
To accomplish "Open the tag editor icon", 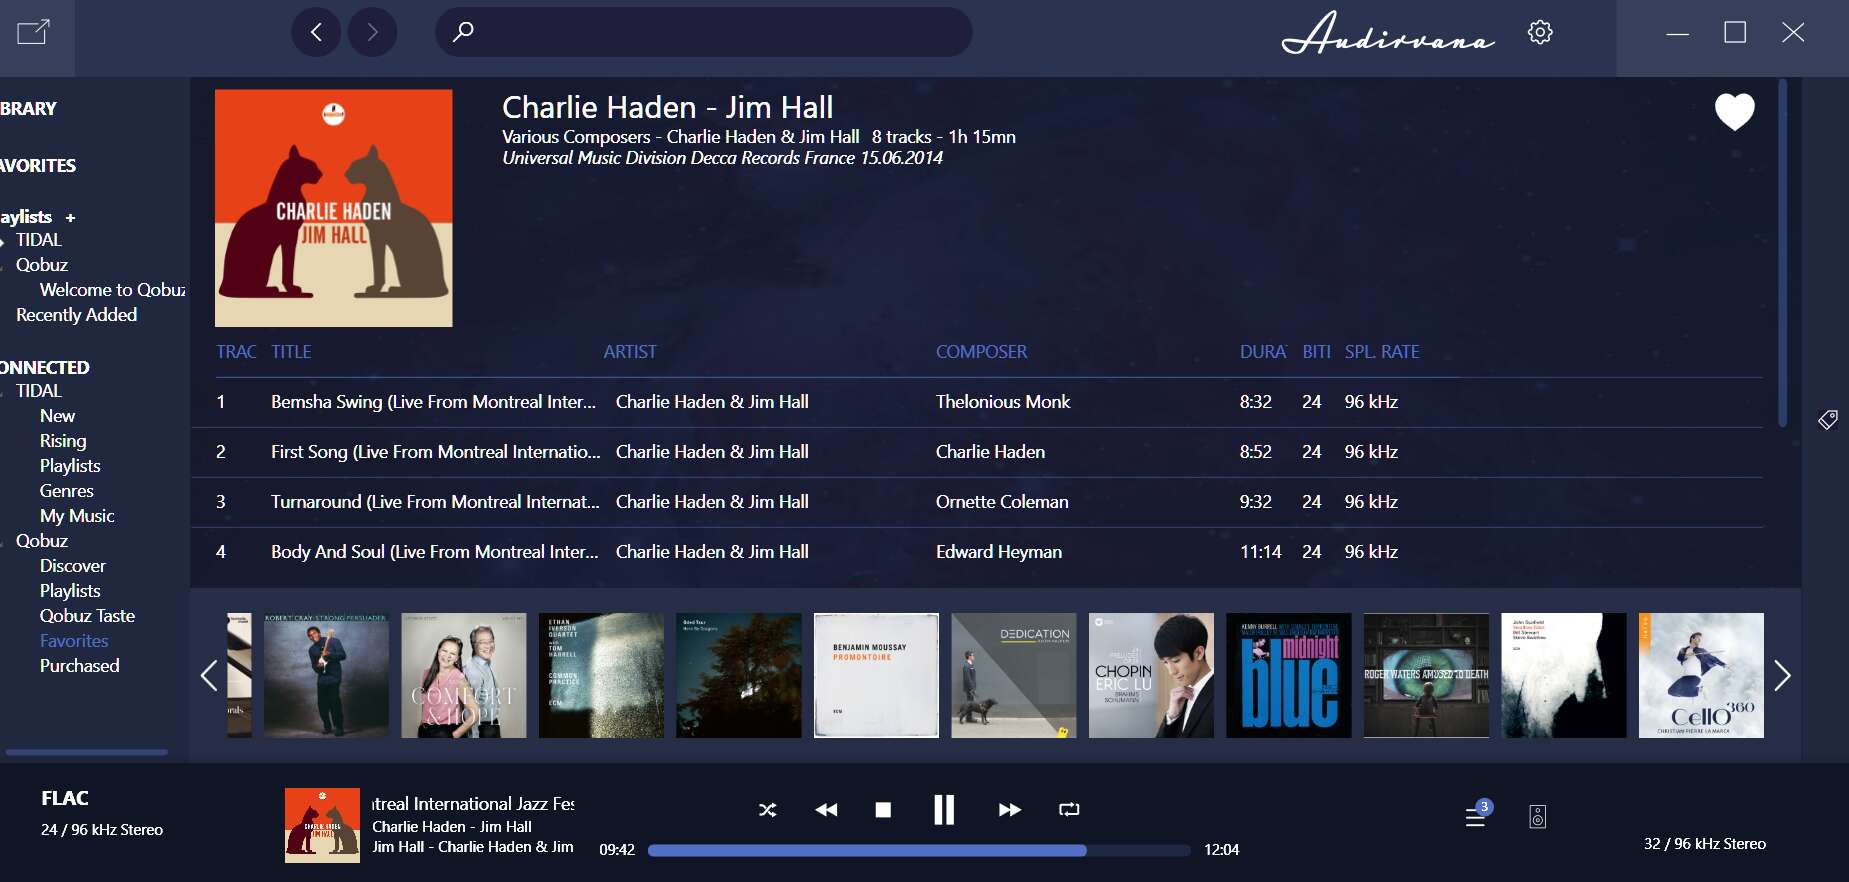I will (1828, 419).
